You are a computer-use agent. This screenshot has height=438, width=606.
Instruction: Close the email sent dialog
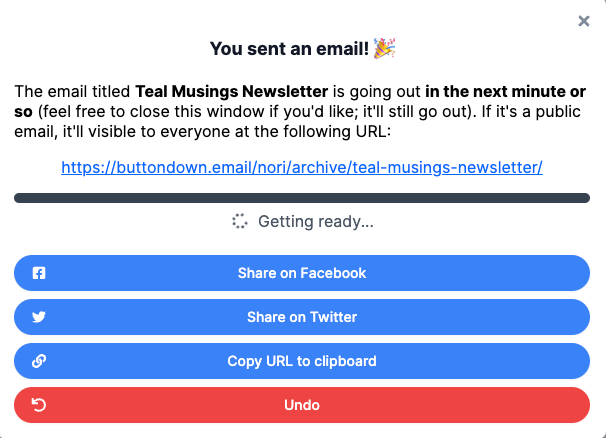(584, 21)
